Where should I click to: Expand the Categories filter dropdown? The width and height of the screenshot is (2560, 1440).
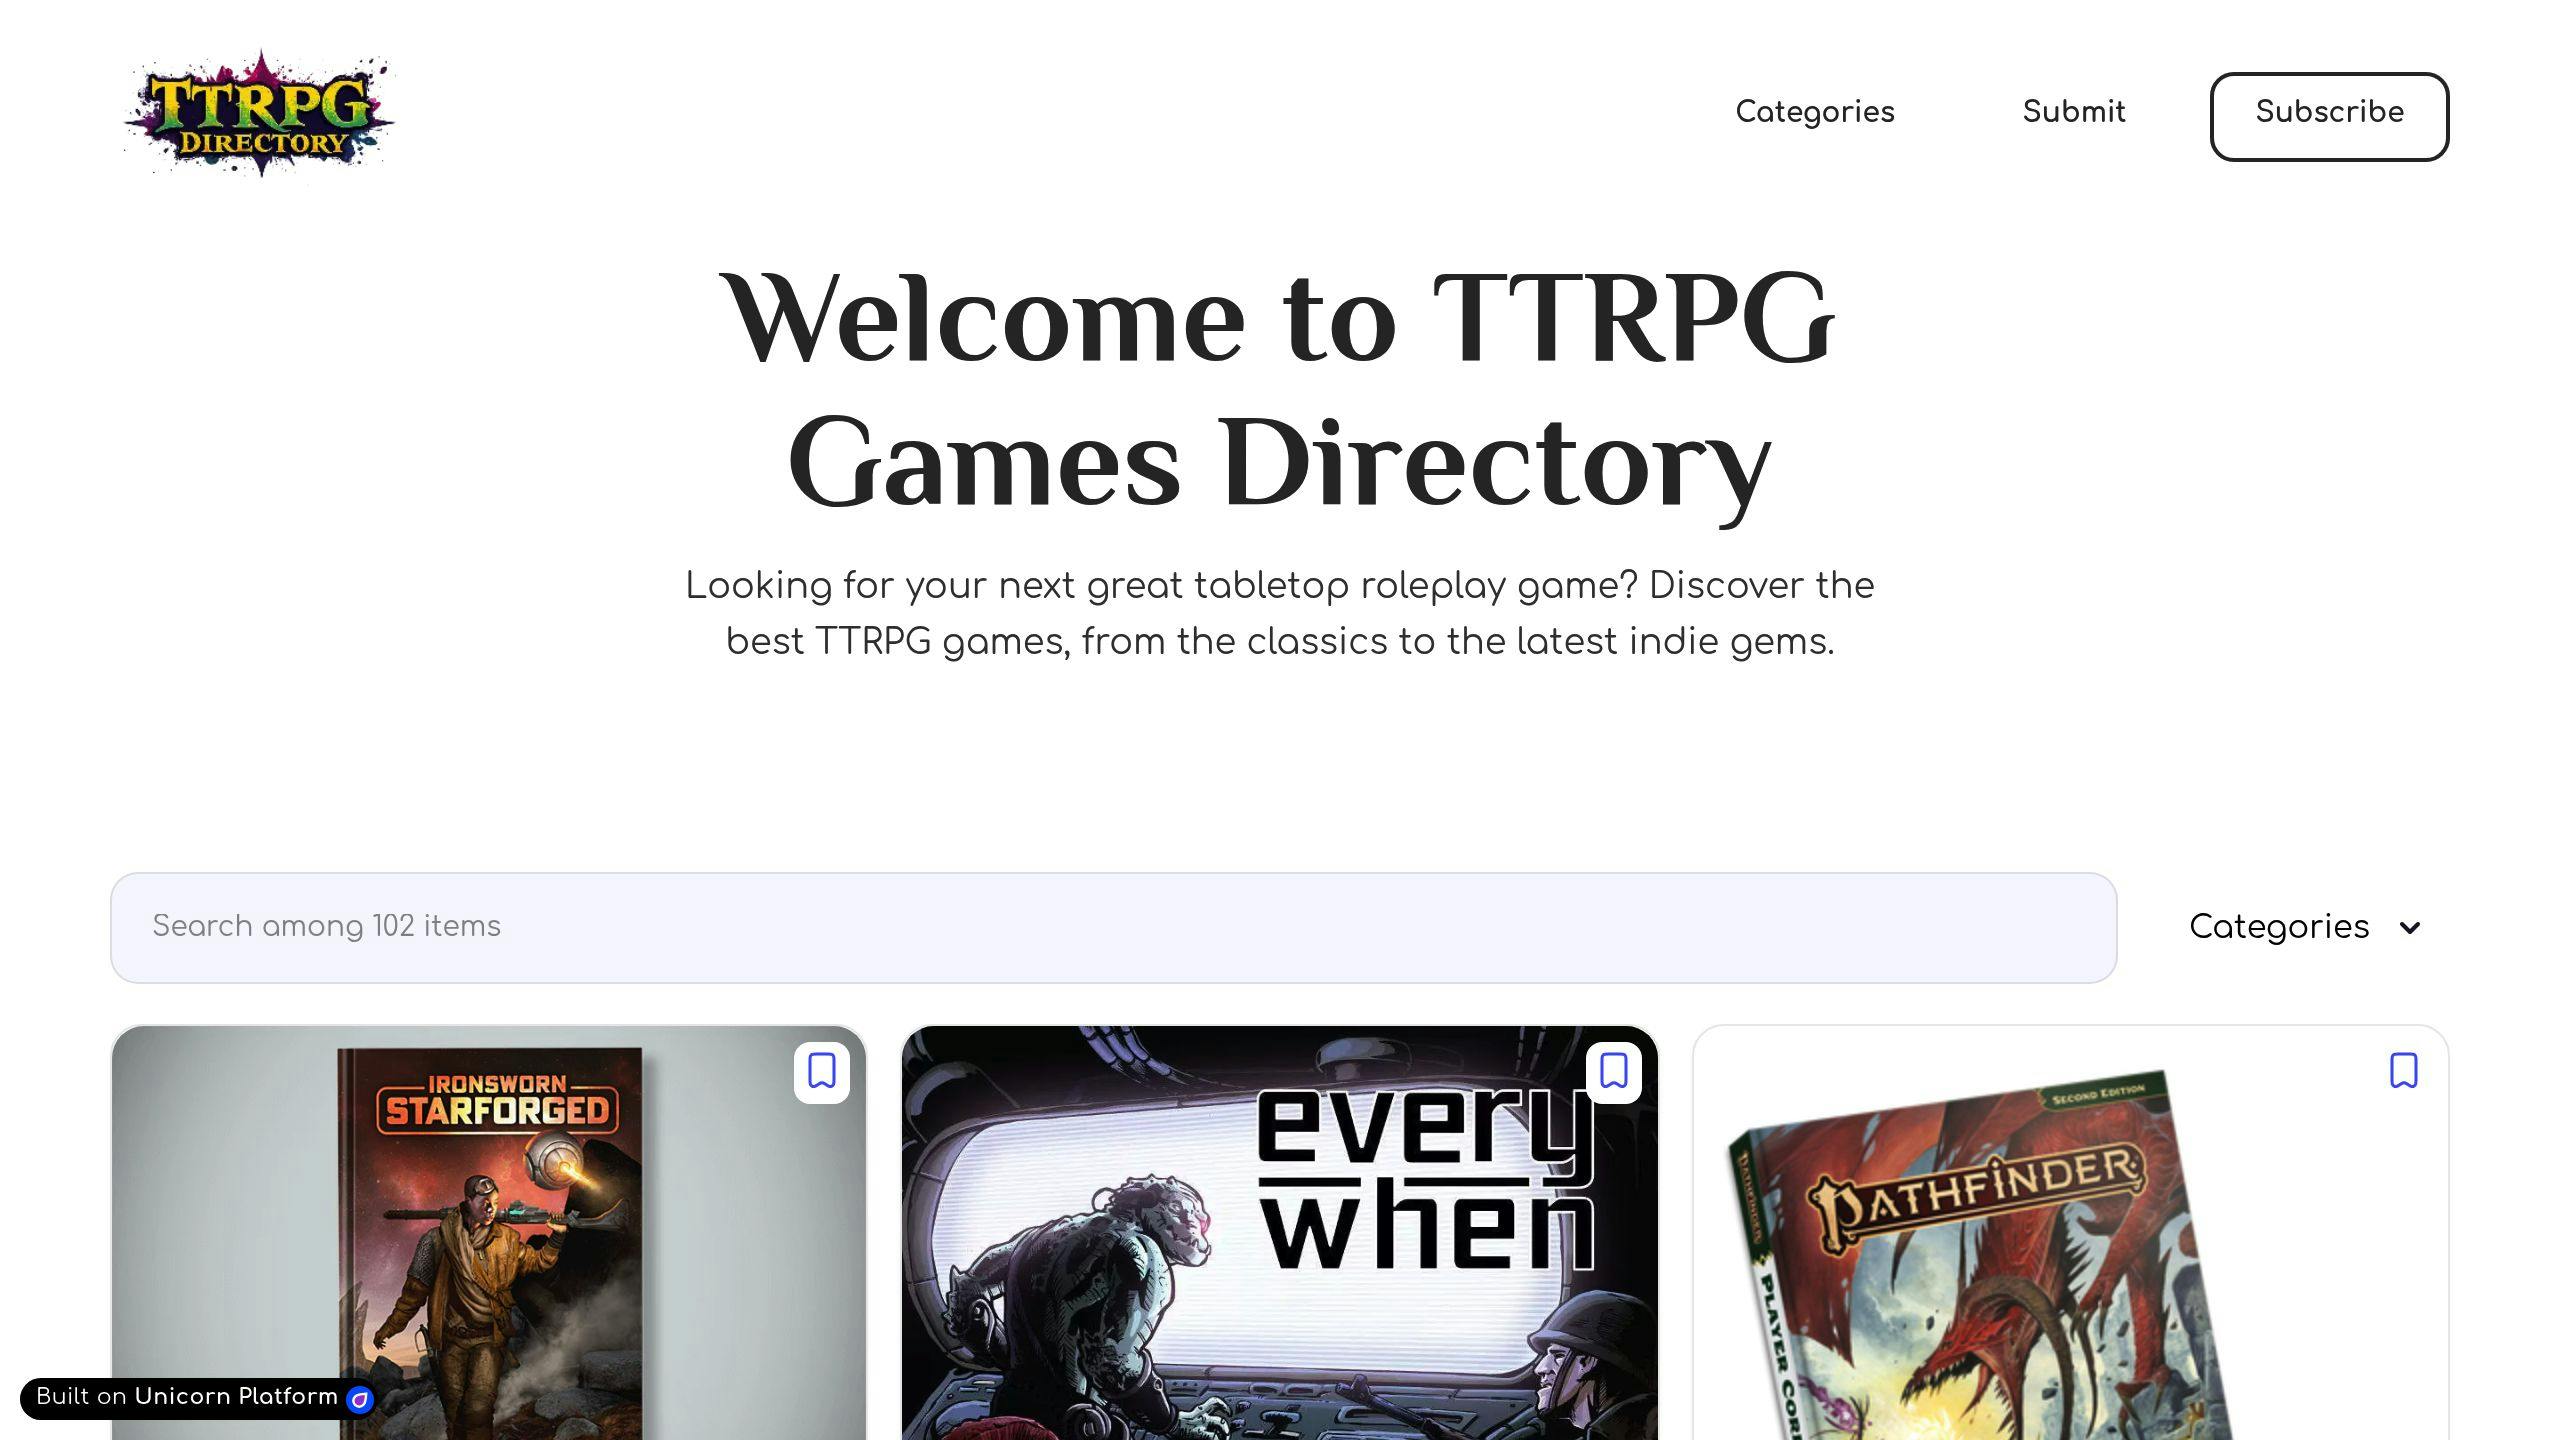2305,927
